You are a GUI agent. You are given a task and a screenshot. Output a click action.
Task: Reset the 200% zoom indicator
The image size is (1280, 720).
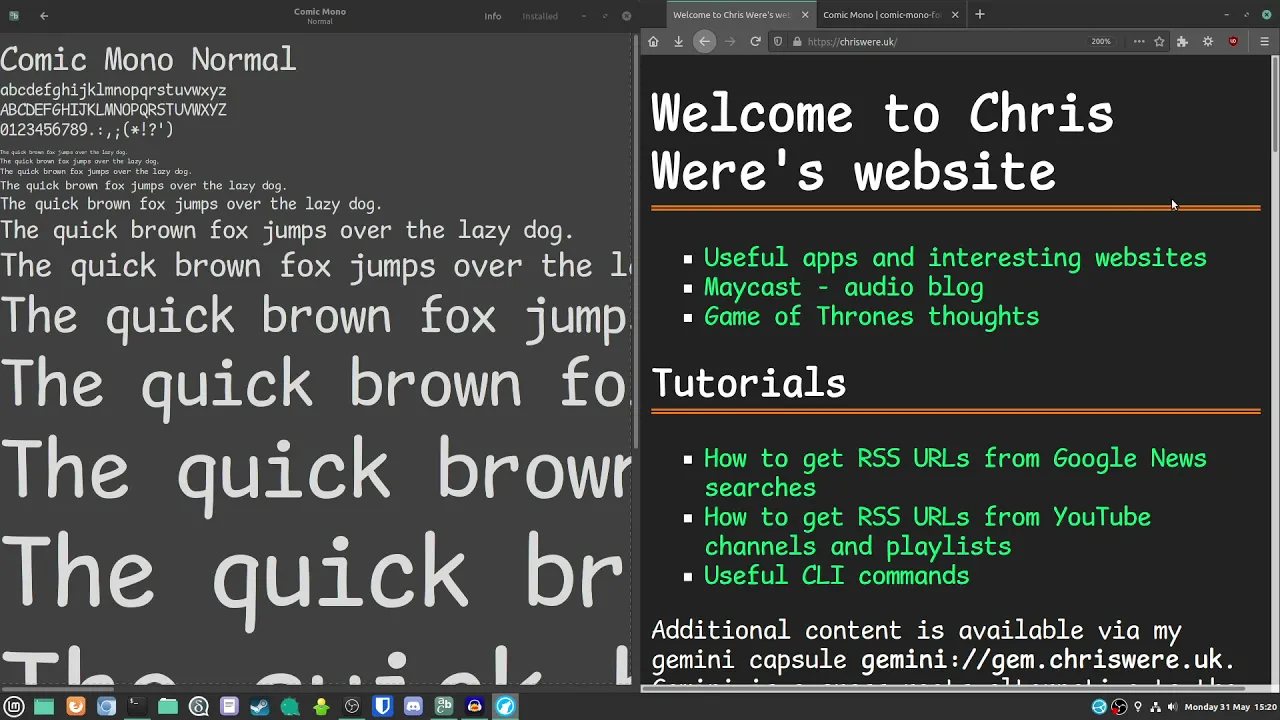click(x=1101, y=42)
